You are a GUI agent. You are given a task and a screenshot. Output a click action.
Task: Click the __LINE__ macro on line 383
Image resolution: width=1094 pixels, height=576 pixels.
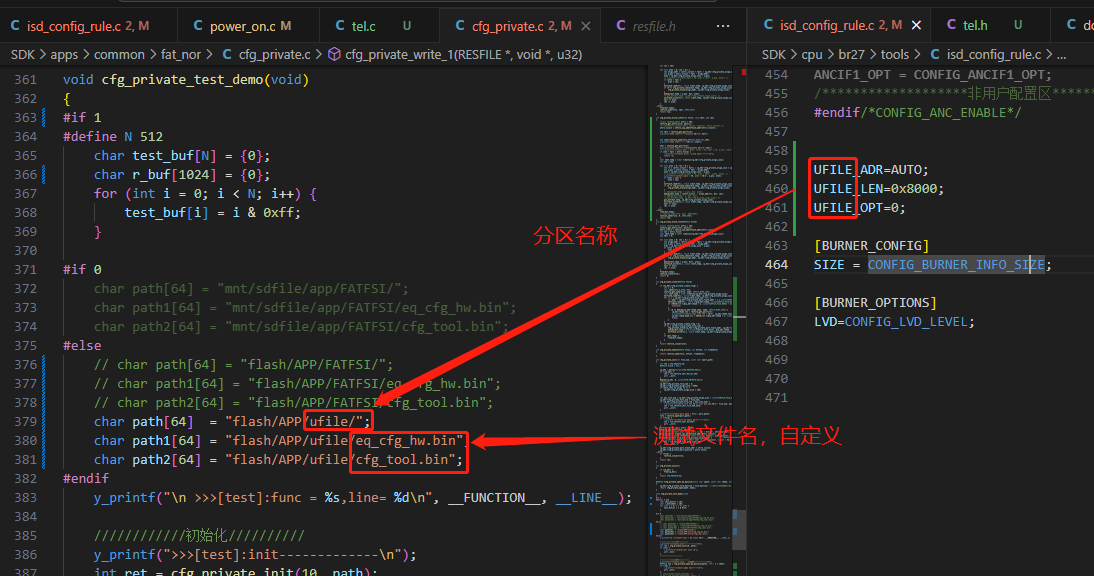tap(587, 497)
